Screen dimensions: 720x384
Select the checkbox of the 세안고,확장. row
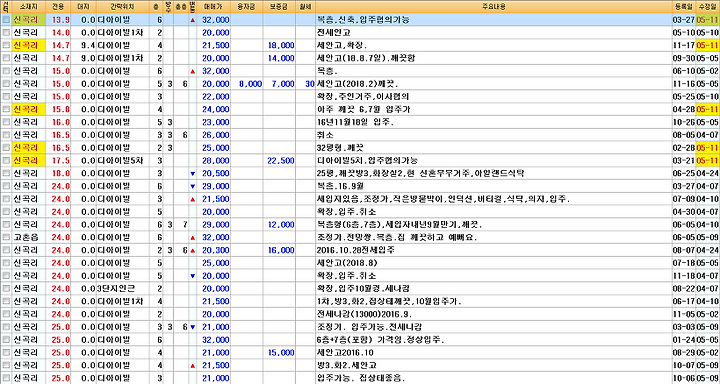click(x=6, y=45)
